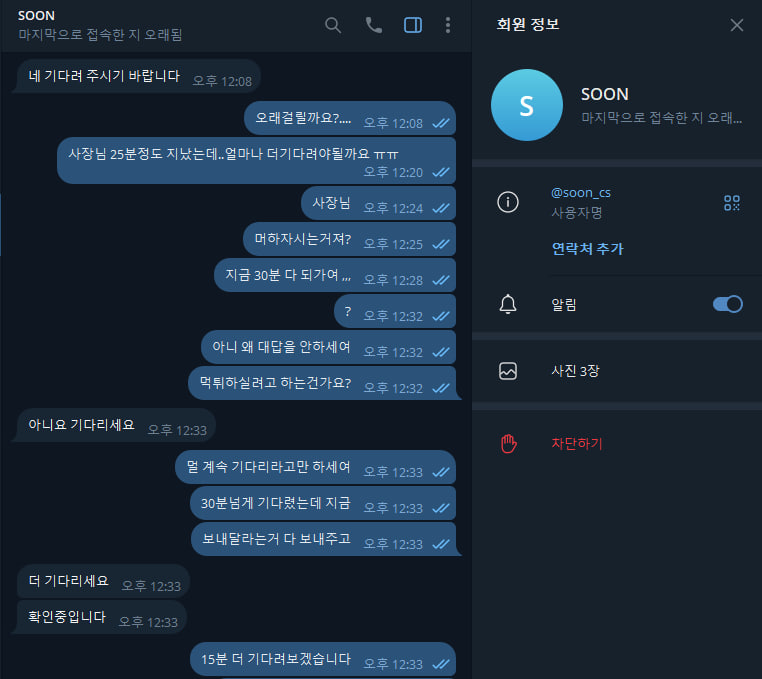The image size is (762, 679).
Task: Open the three-dot more options menu
Action: [x=448, y=25]
